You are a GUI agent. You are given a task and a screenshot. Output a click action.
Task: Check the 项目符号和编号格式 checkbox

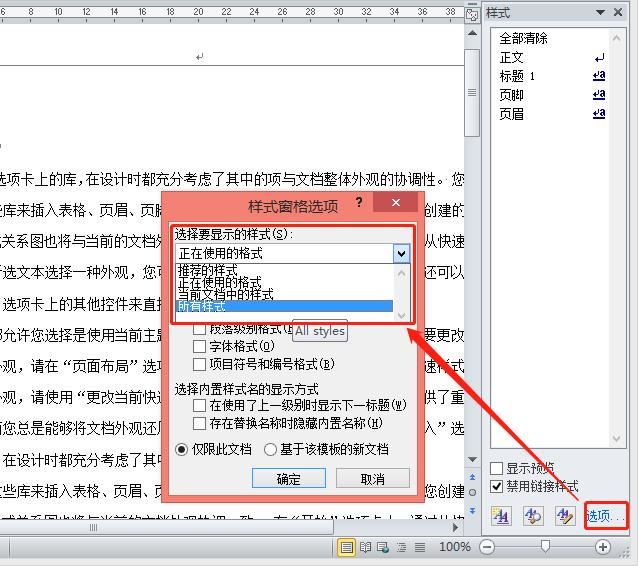pyautogui.click(x=199, y=364)
